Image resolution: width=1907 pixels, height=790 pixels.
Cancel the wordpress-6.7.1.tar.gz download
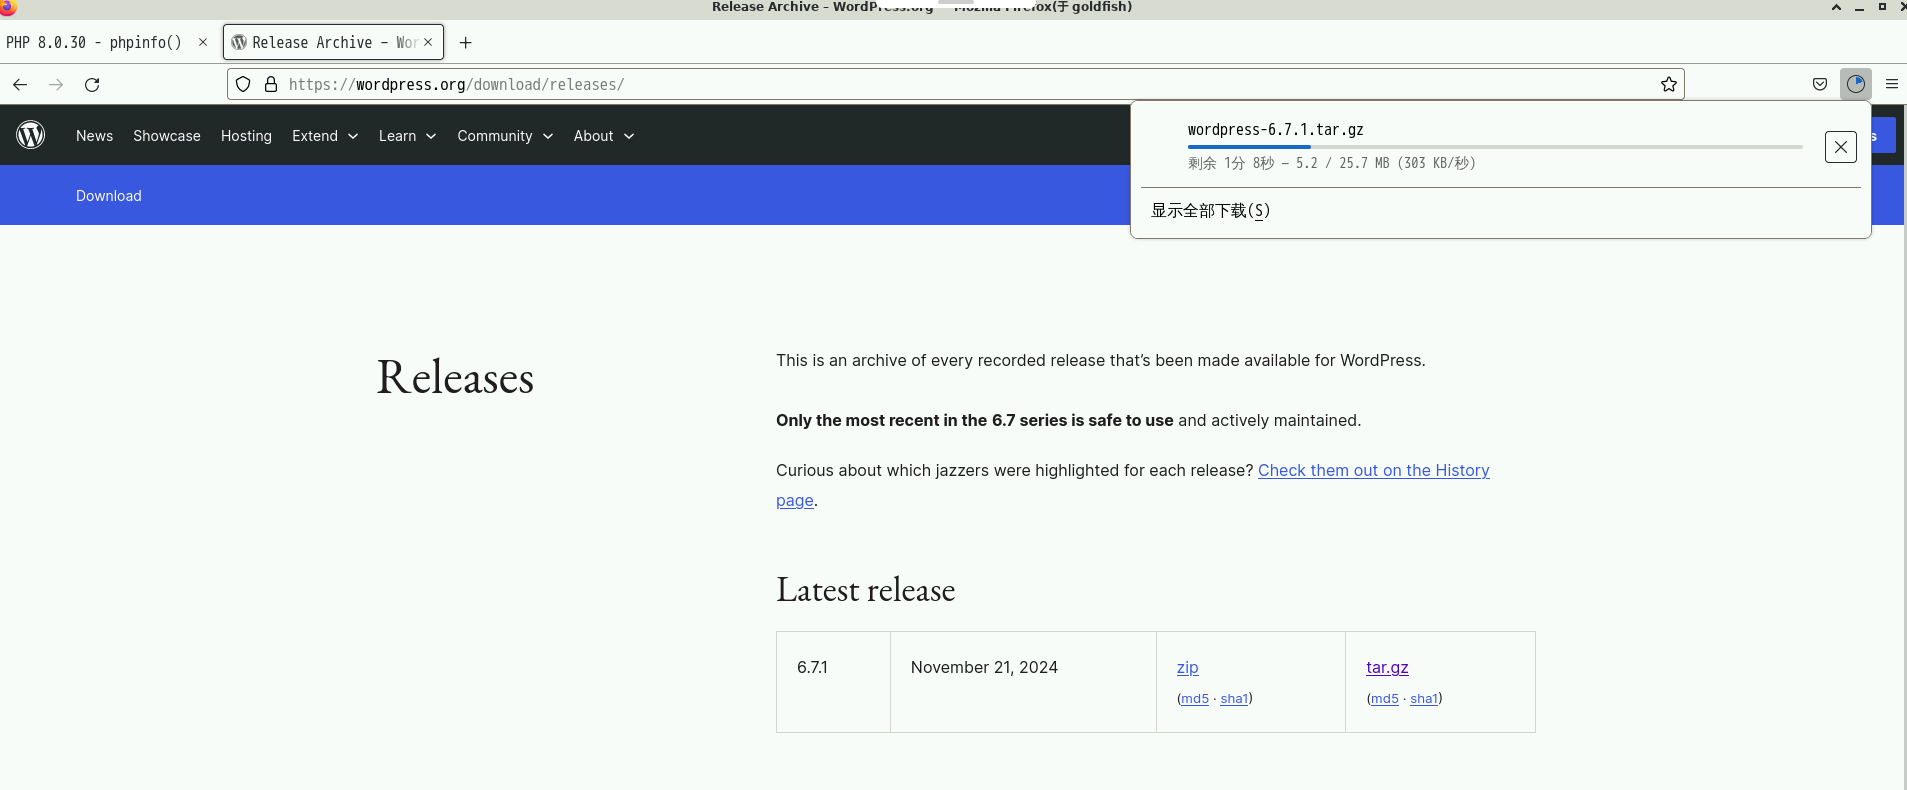(1841, 147)
